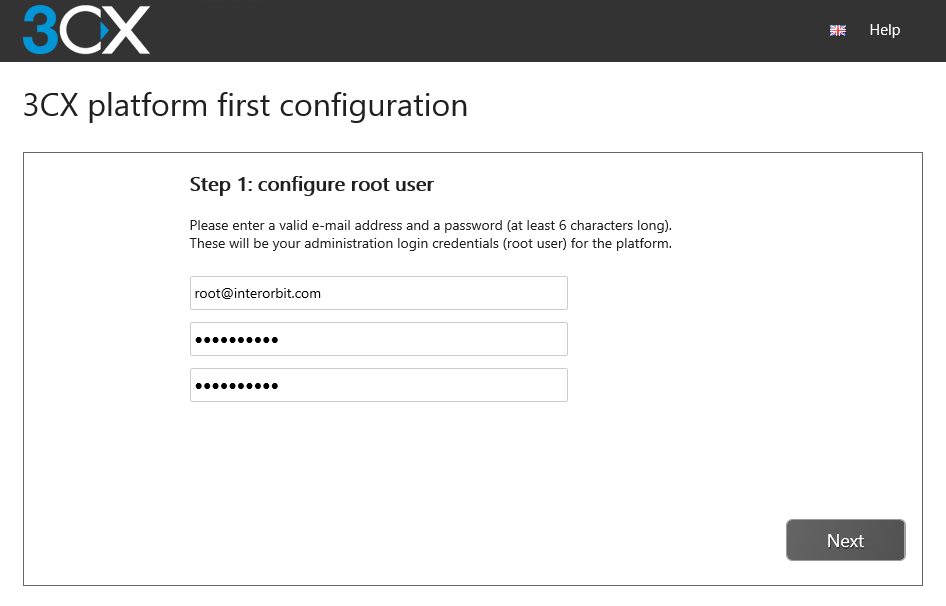Click the 'These will be your administration login credentials' line
The height and width of the screenshot is (606, 946).
pyautogui.click(x=431, y=243)
